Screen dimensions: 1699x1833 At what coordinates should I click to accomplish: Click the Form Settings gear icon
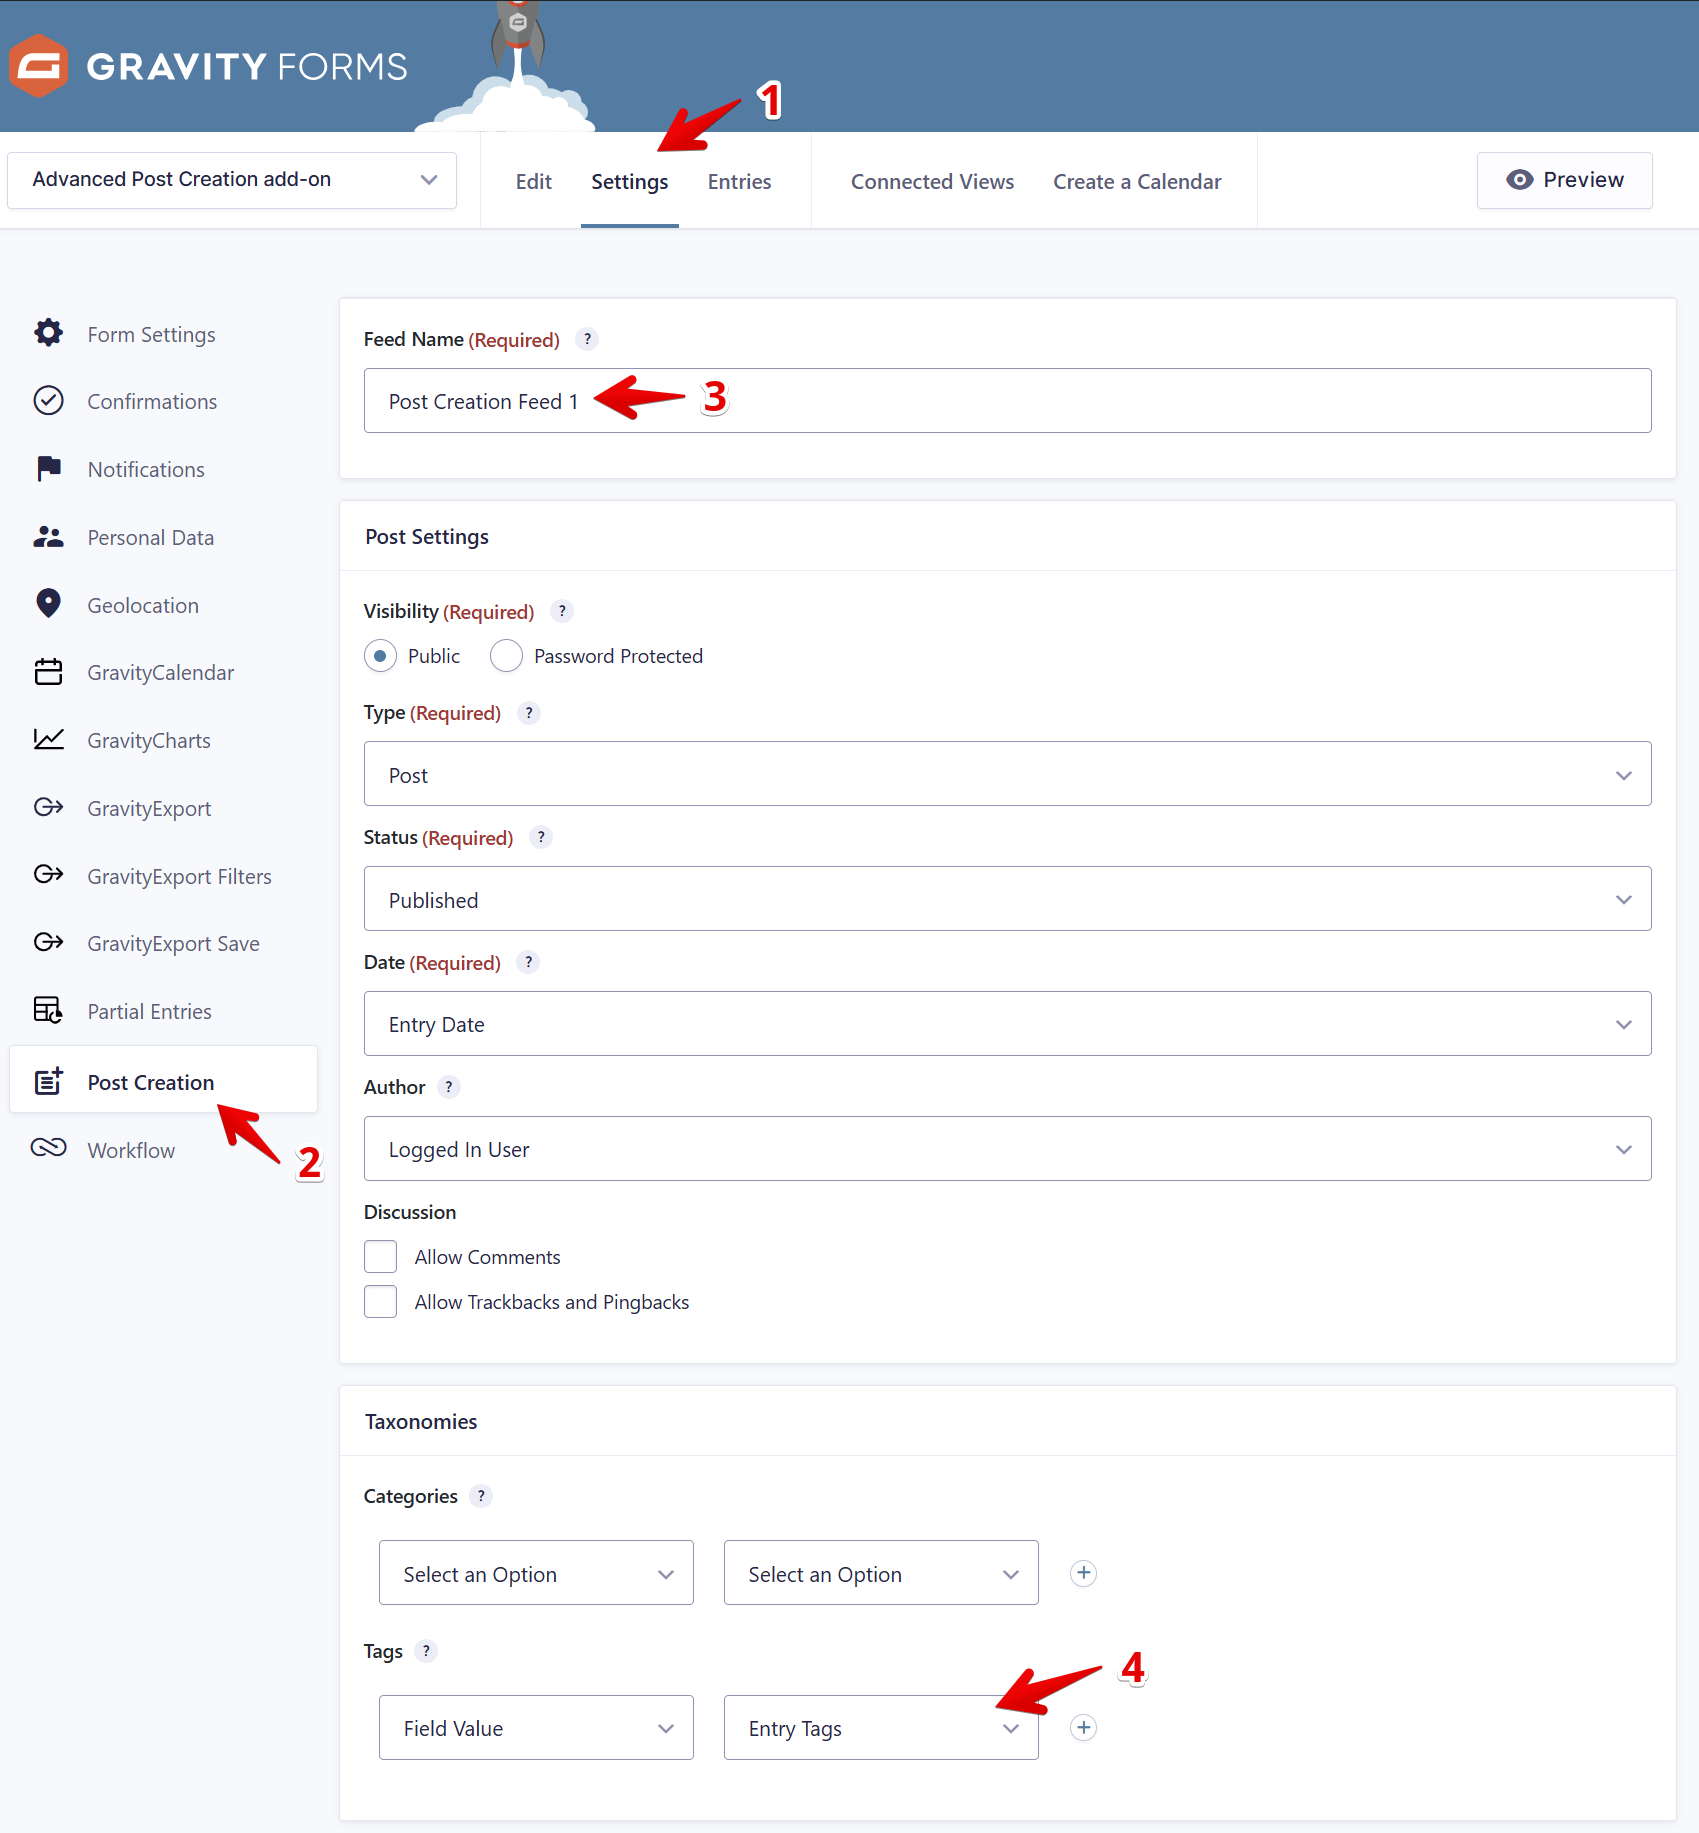(48, 333)
